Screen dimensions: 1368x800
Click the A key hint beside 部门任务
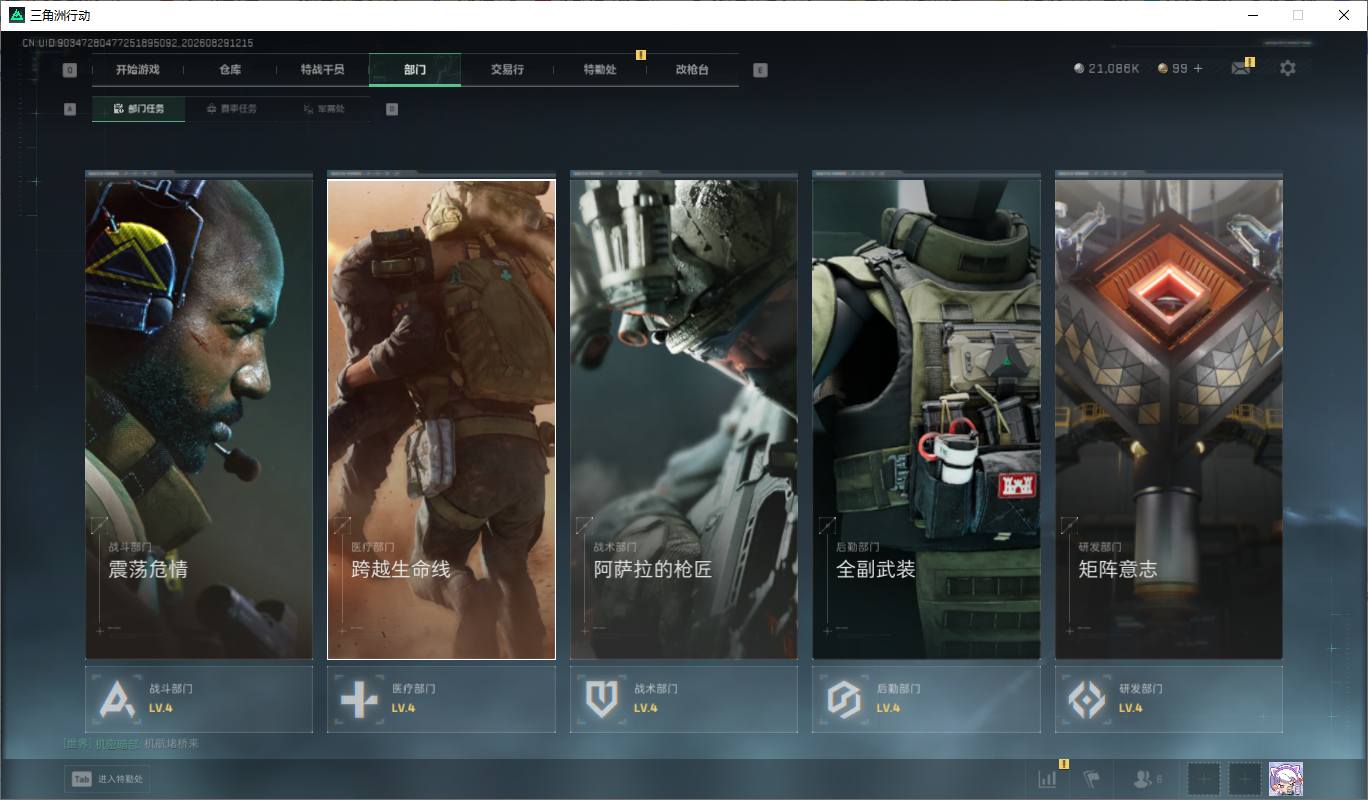pos(69,109)
